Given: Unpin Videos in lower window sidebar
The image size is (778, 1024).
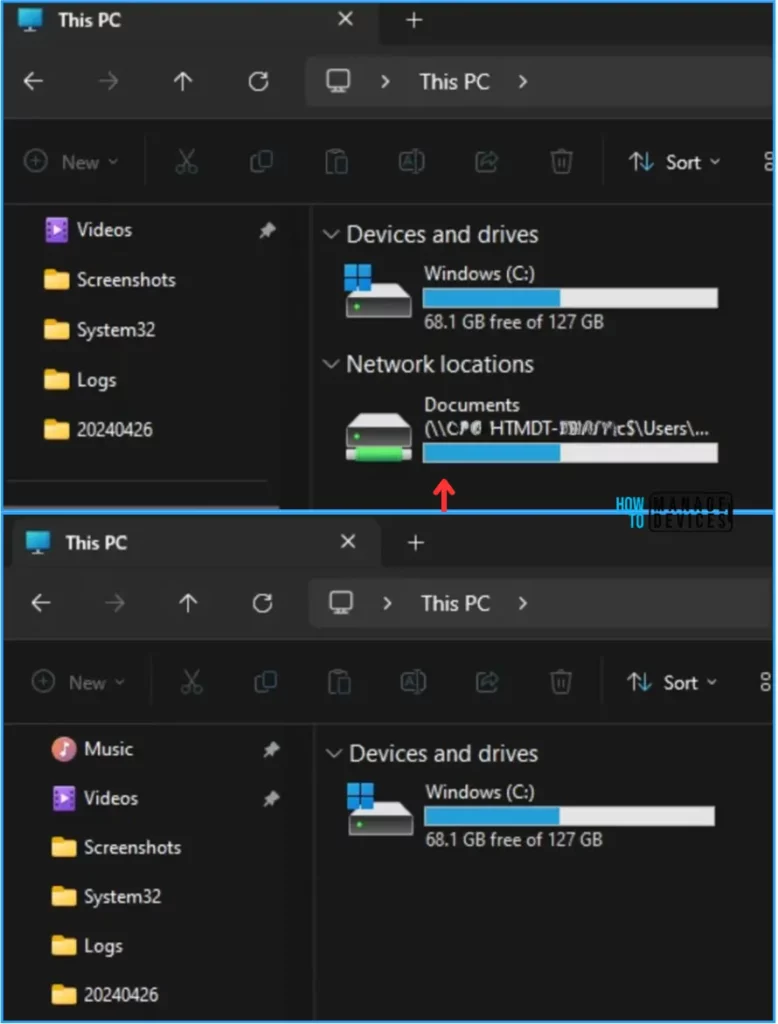Looking at the screenshot, I should (x=271, y=798).
